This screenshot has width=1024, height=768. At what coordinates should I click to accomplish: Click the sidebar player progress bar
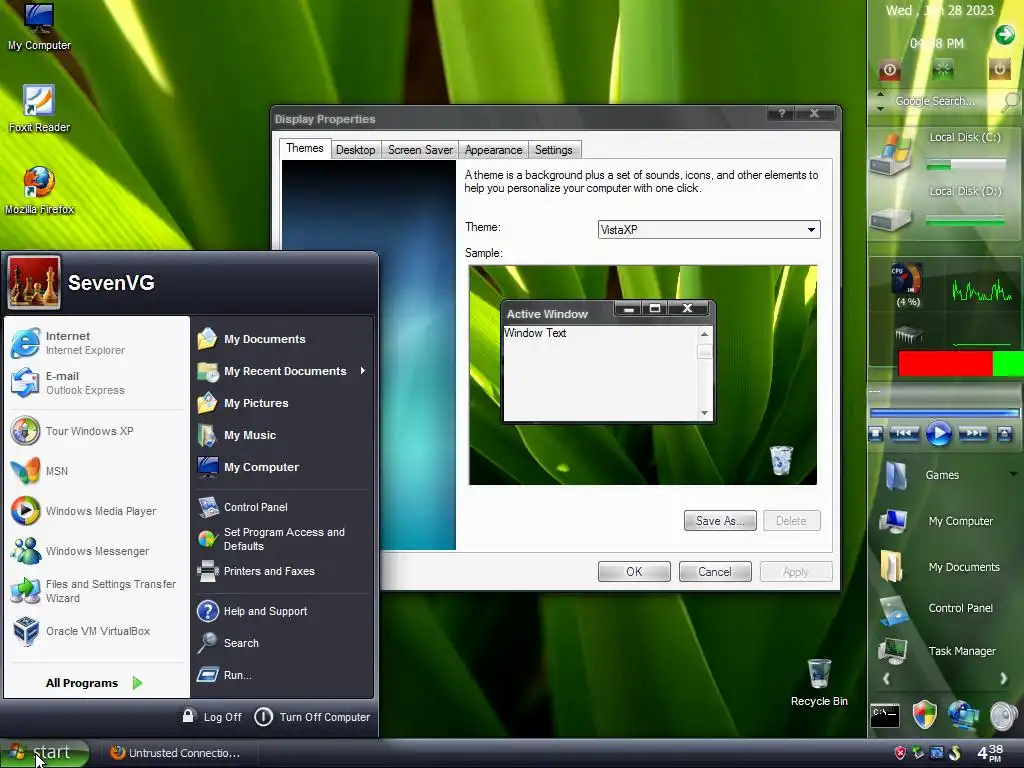coord(944,413)
